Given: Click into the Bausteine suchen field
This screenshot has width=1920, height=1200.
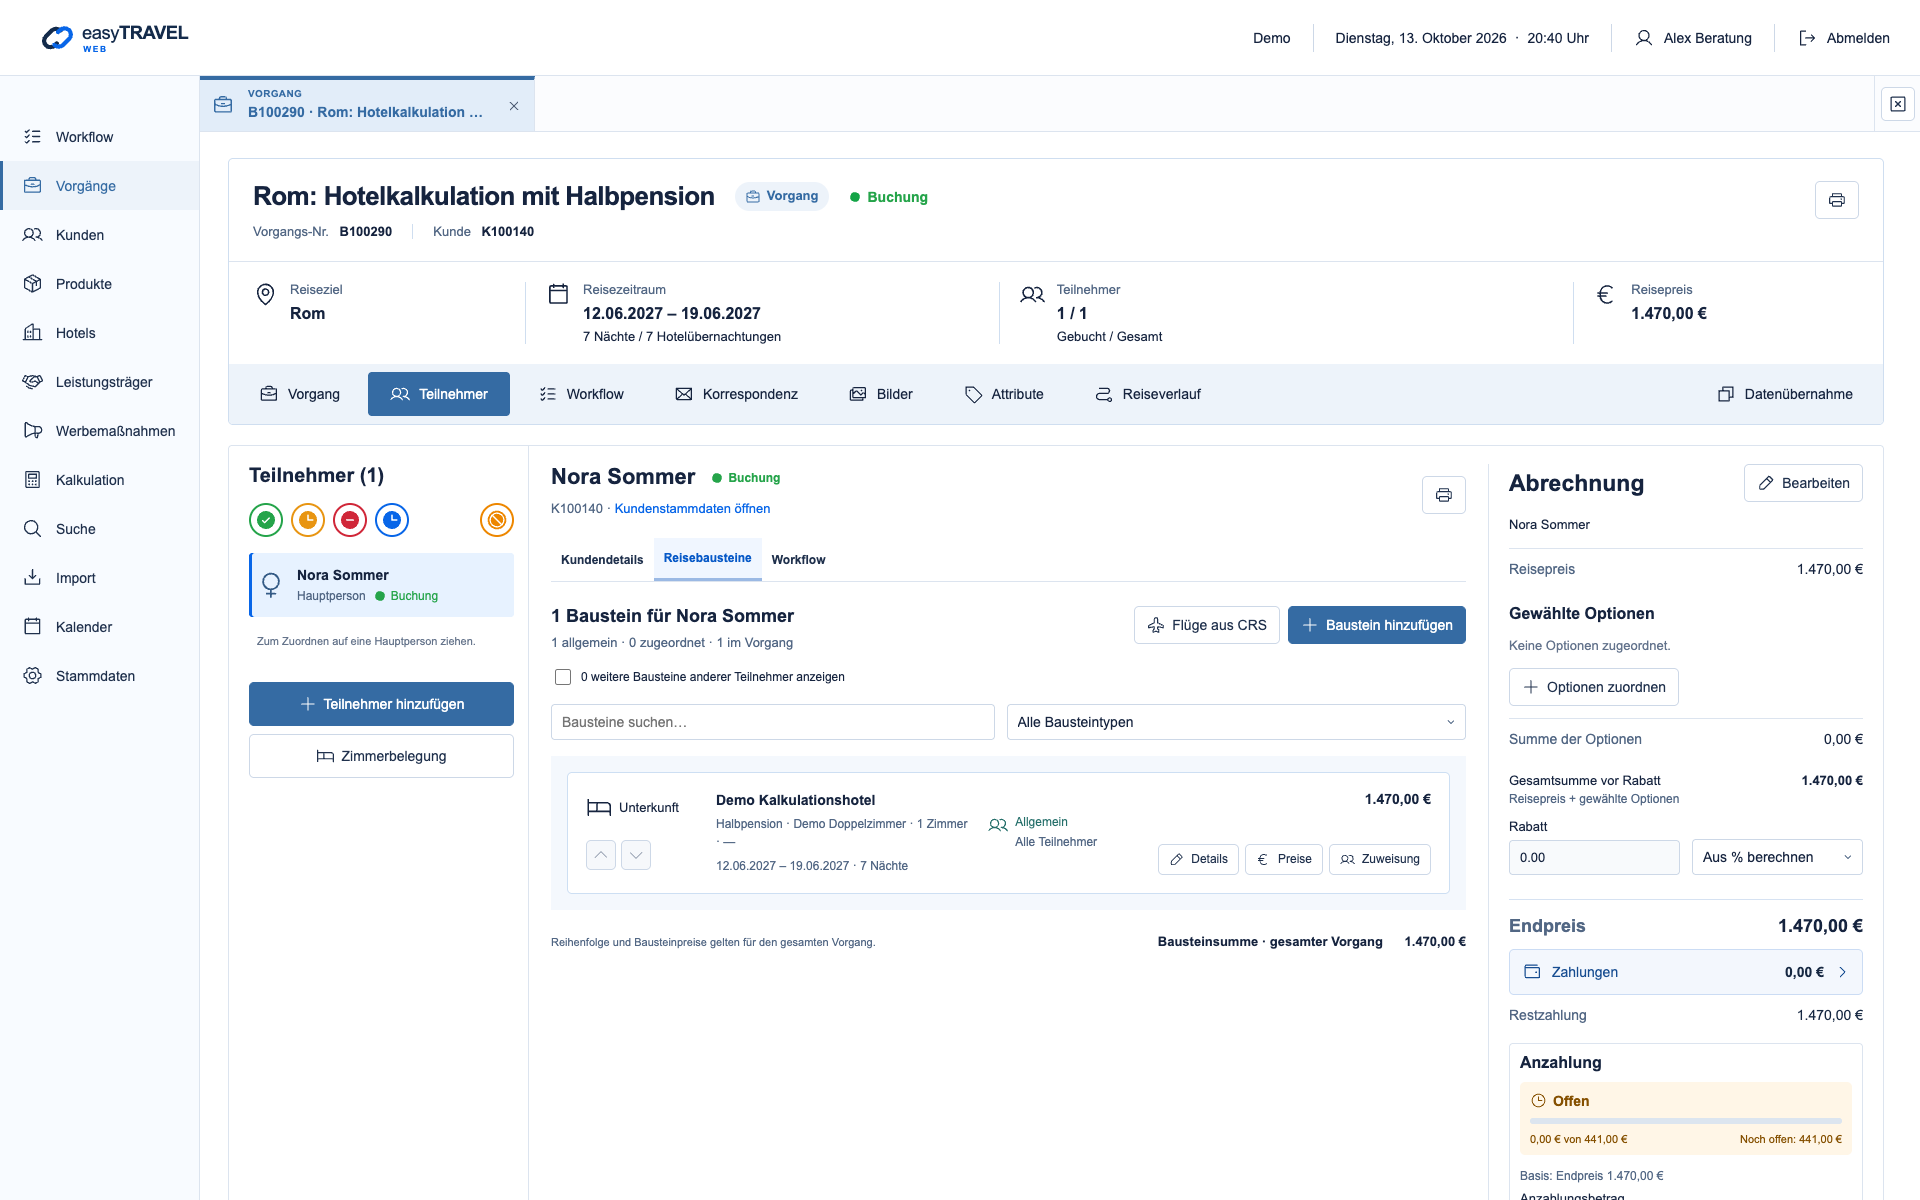Looking at the screenshot, I should 773,722.
